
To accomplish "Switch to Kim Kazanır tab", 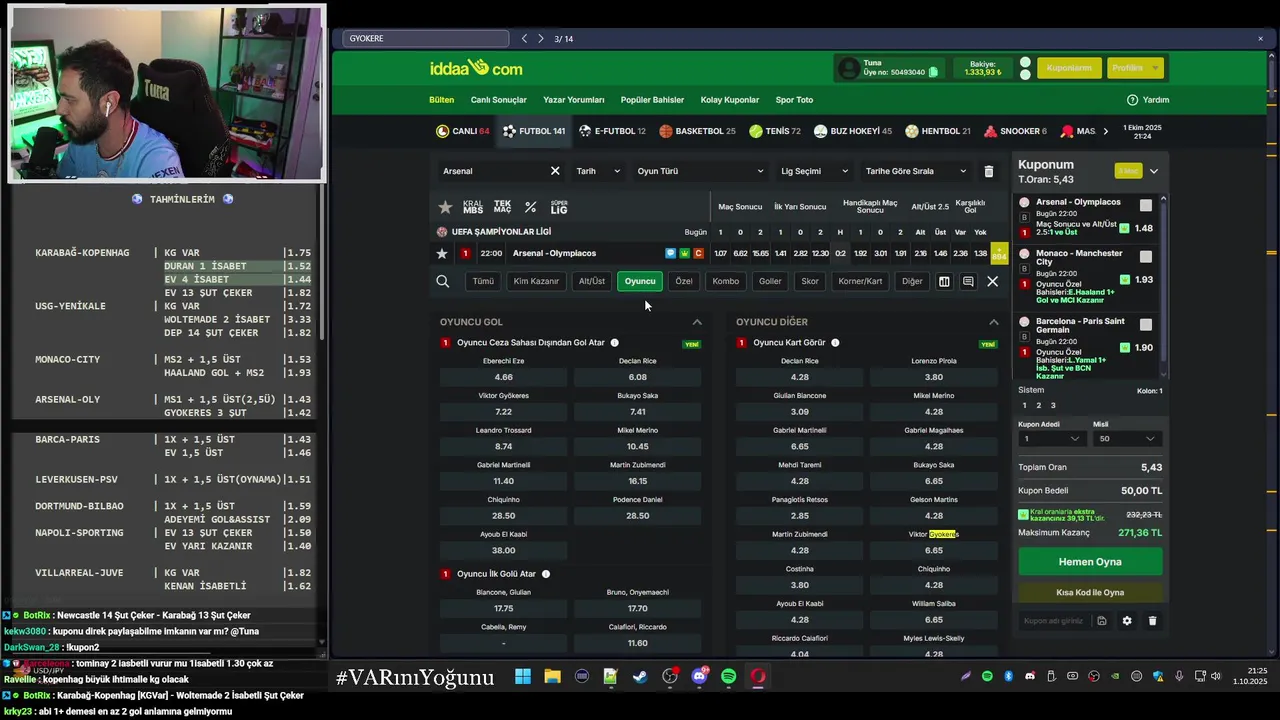I will point(536,282).
